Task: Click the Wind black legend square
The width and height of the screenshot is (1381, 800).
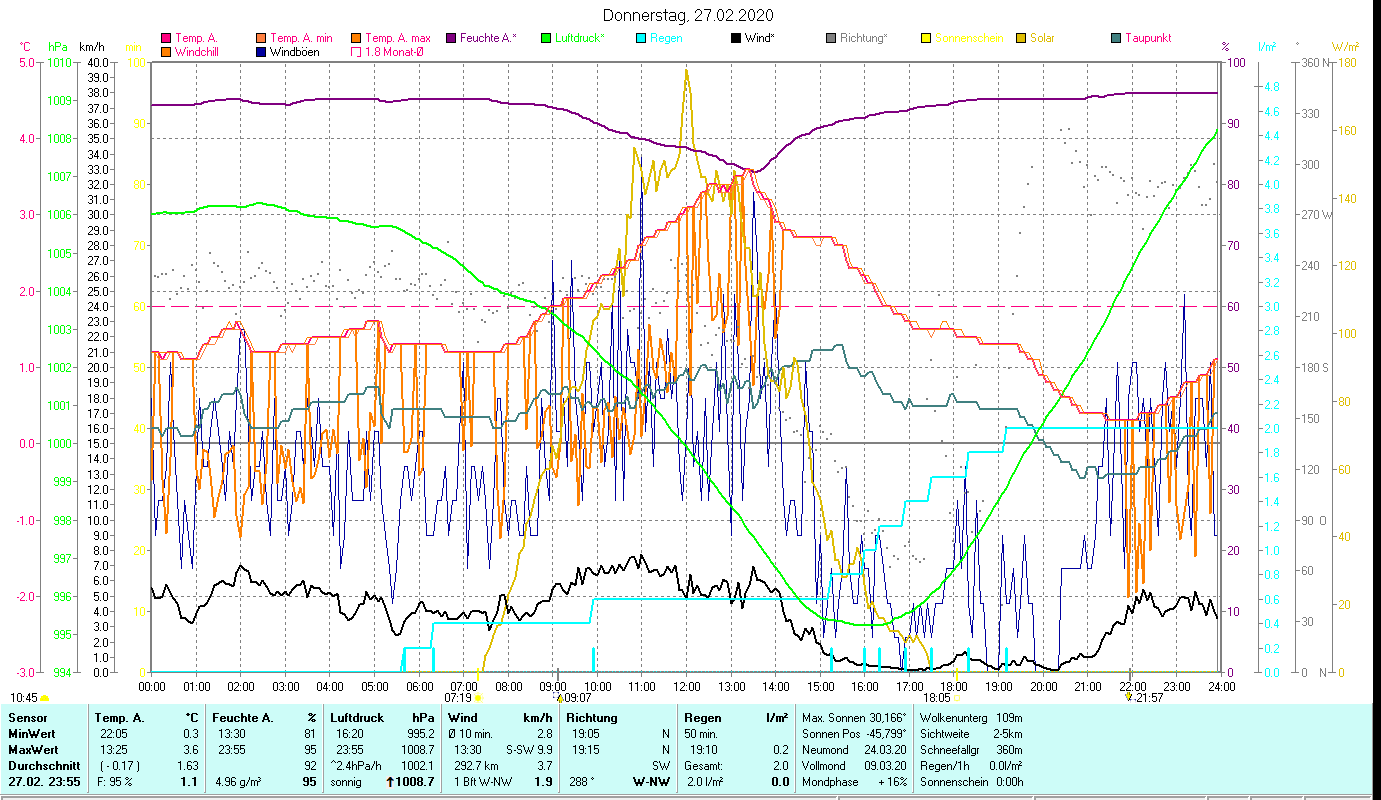Action: click(736, 38)
